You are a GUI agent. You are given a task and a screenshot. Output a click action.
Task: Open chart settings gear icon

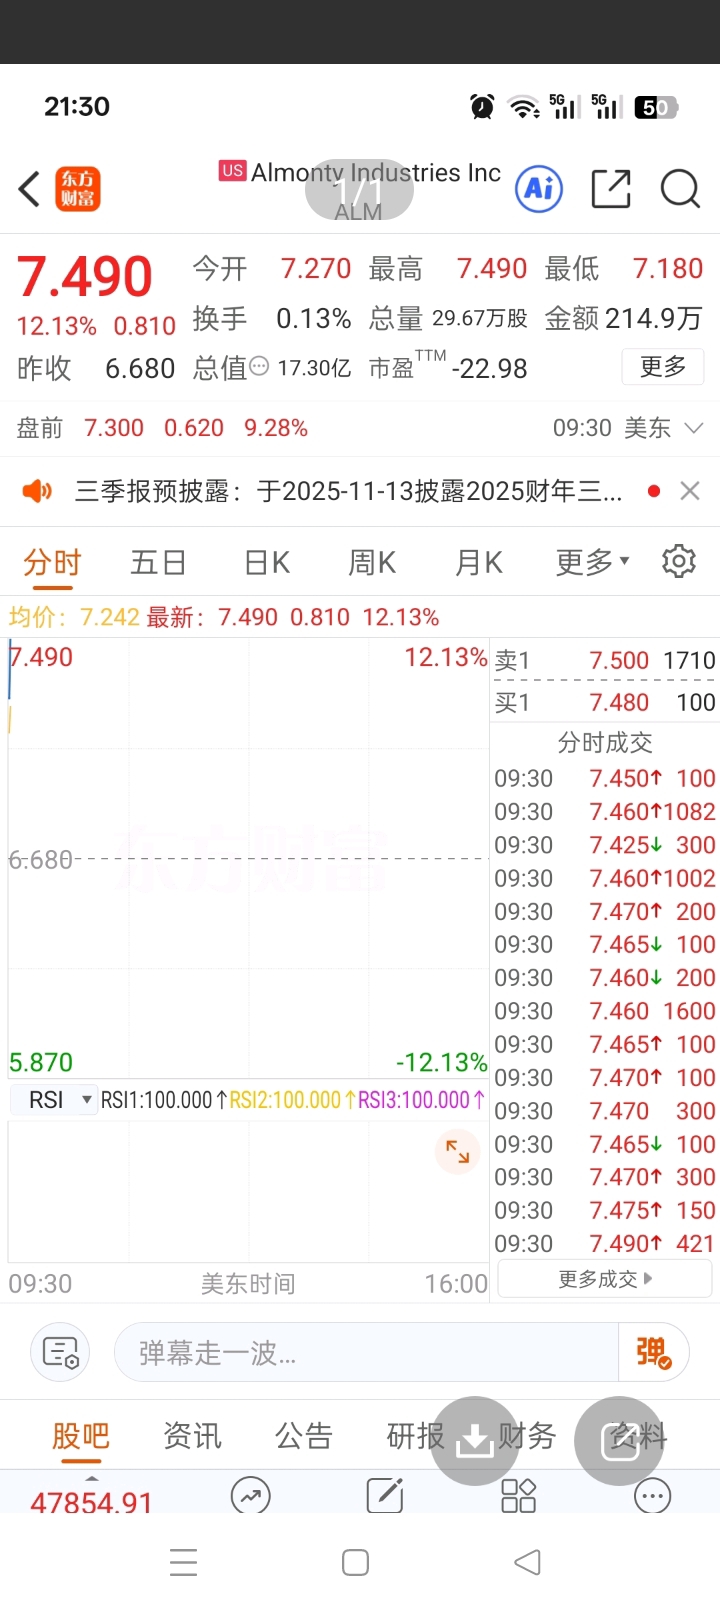point(679,561)
